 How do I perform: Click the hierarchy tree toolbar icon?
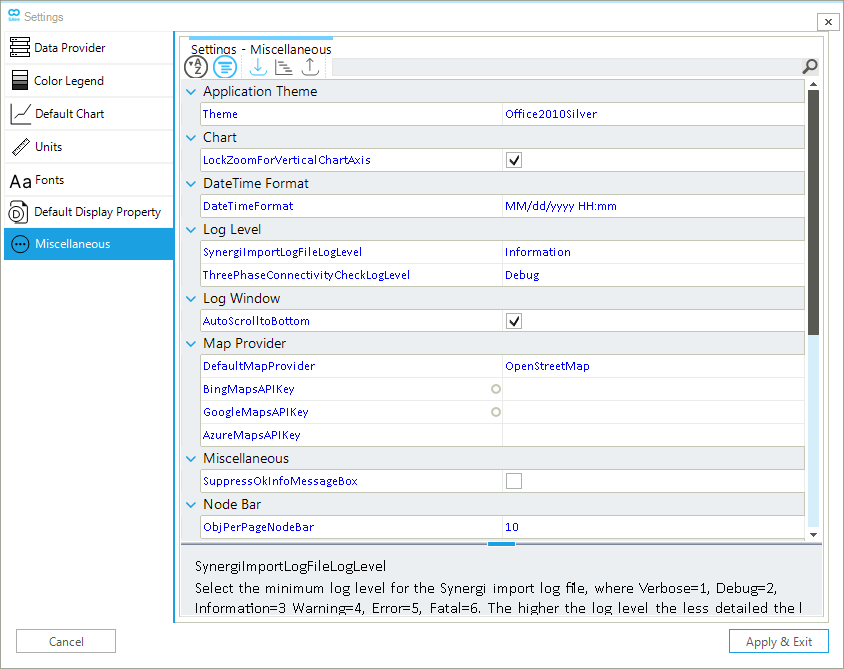point(284,67)
